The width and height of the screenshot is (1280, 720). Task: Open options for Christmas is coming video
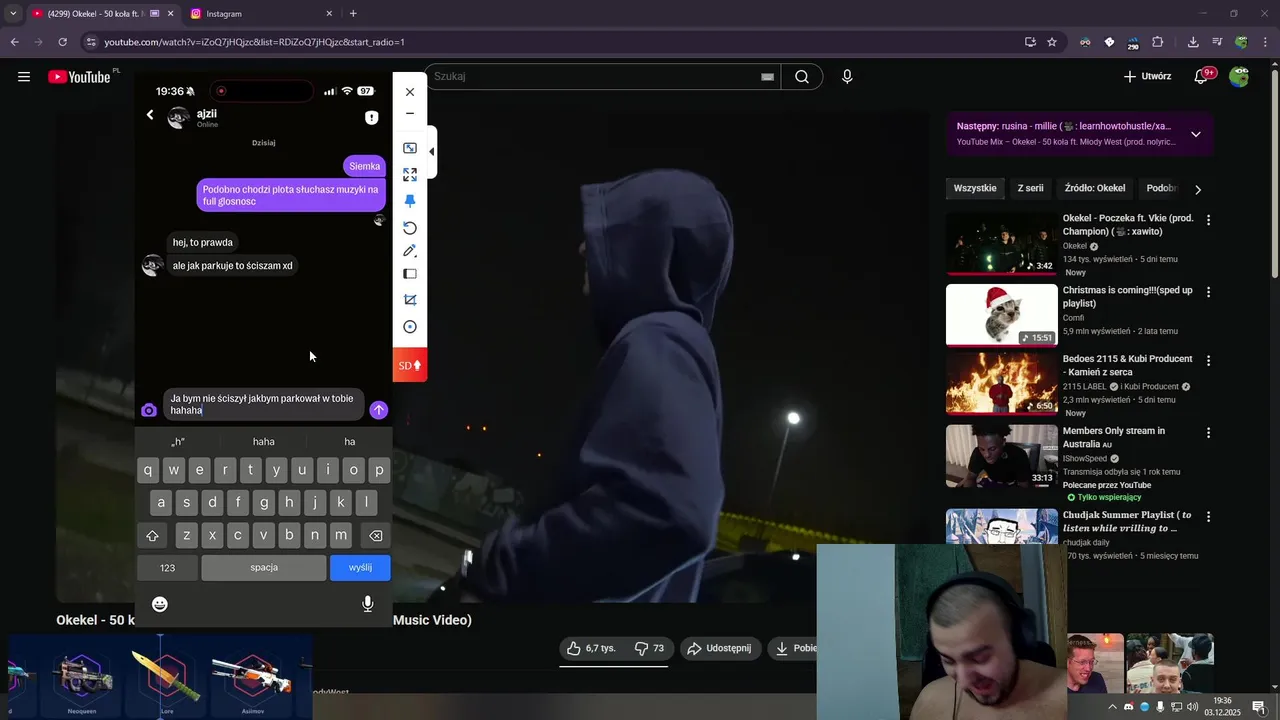click(x=1208, y=292)
